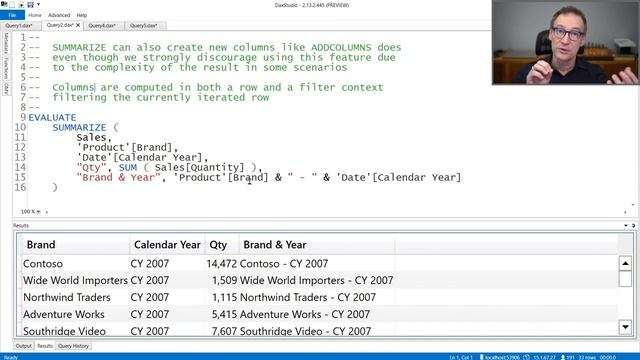The height and width of the screenshot is (360, 640).
Task: Close the Query2.dax tab
Action: (78, 25)
